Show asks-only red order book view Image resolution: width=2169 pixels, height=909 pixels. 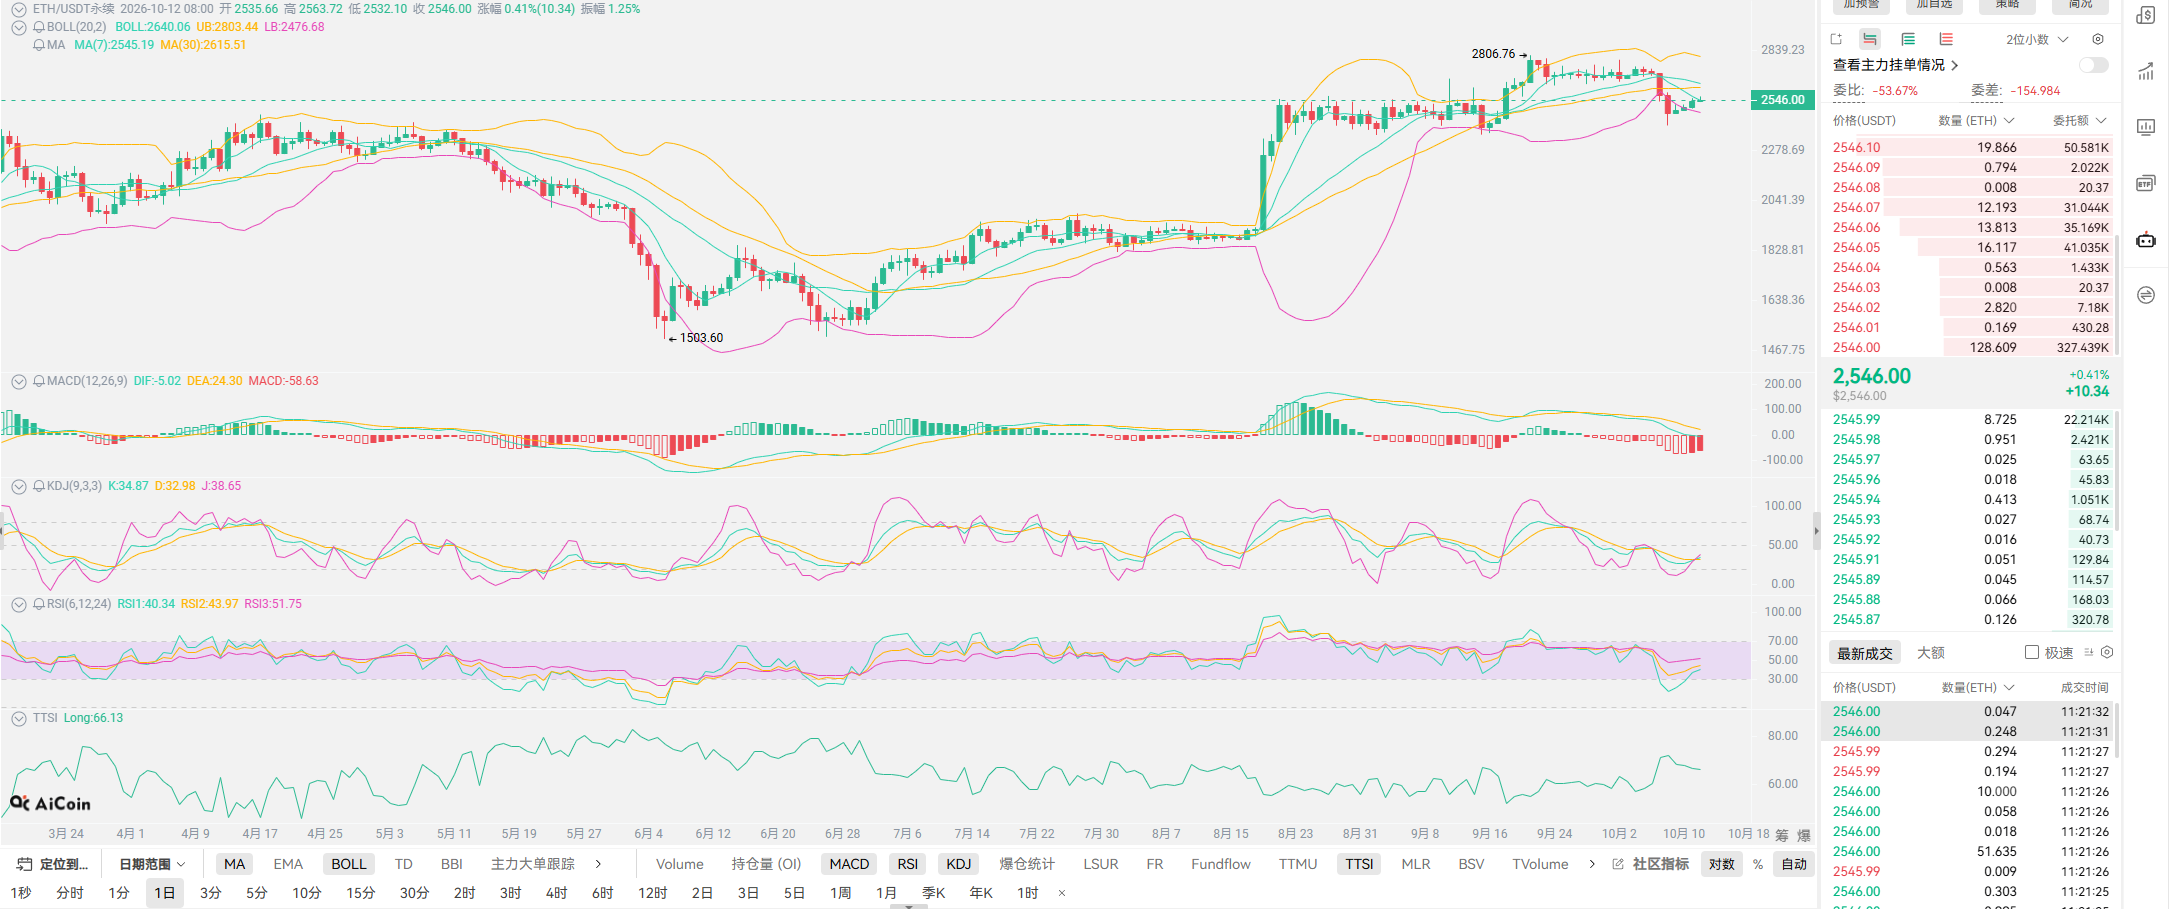coord(1946,39)
